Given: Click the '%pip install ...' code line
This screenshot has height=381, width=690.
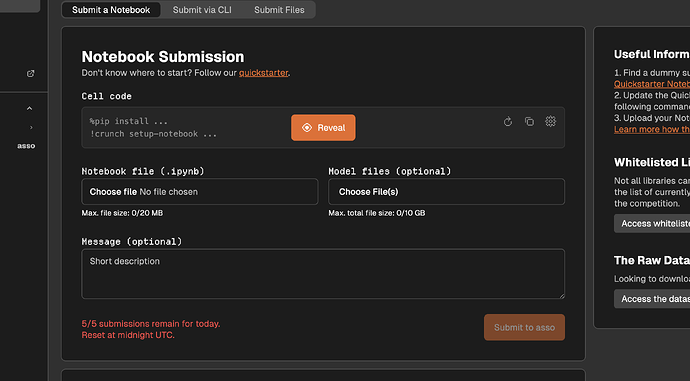Looking at the screenshot, I should [x=128, y=121].
